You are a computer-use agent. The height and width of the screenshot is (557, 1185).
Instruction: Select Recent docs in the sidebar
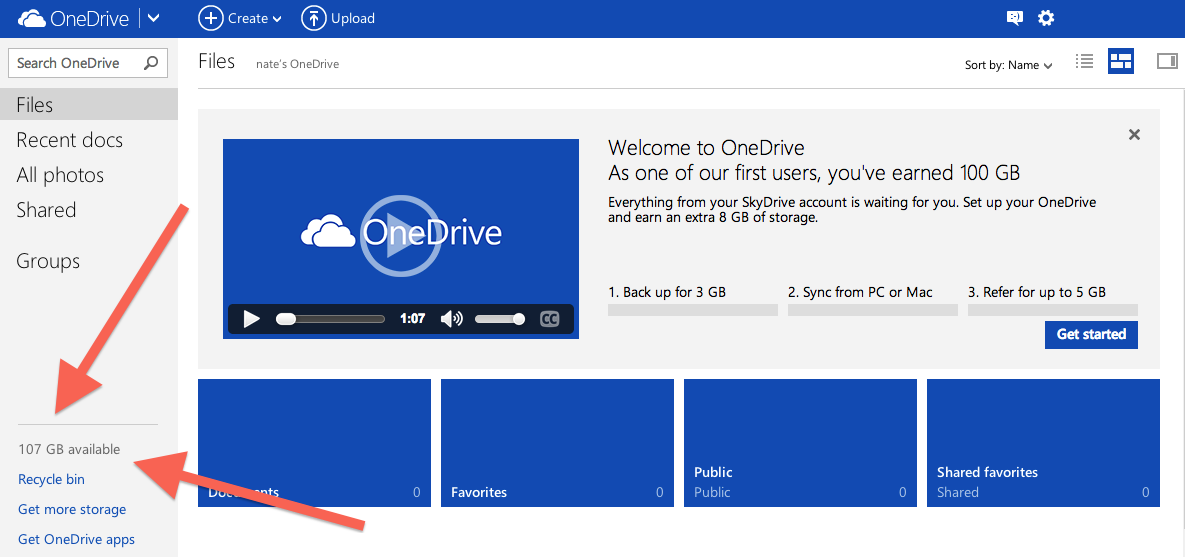(69, 140)
